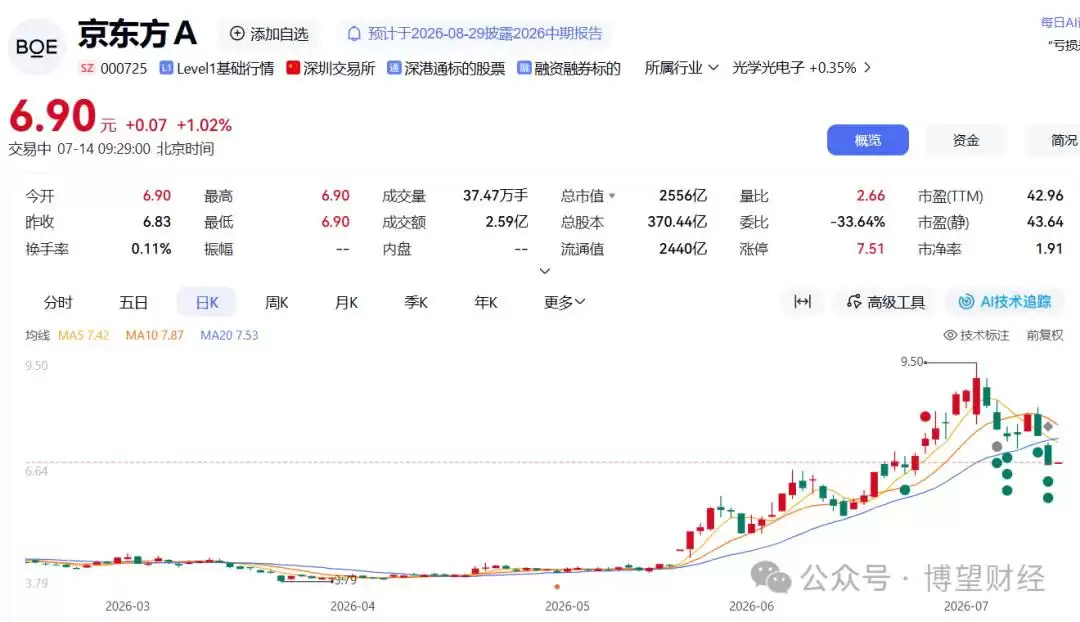Click the 深圳交易所 flag icon

(x=293, y=68)
